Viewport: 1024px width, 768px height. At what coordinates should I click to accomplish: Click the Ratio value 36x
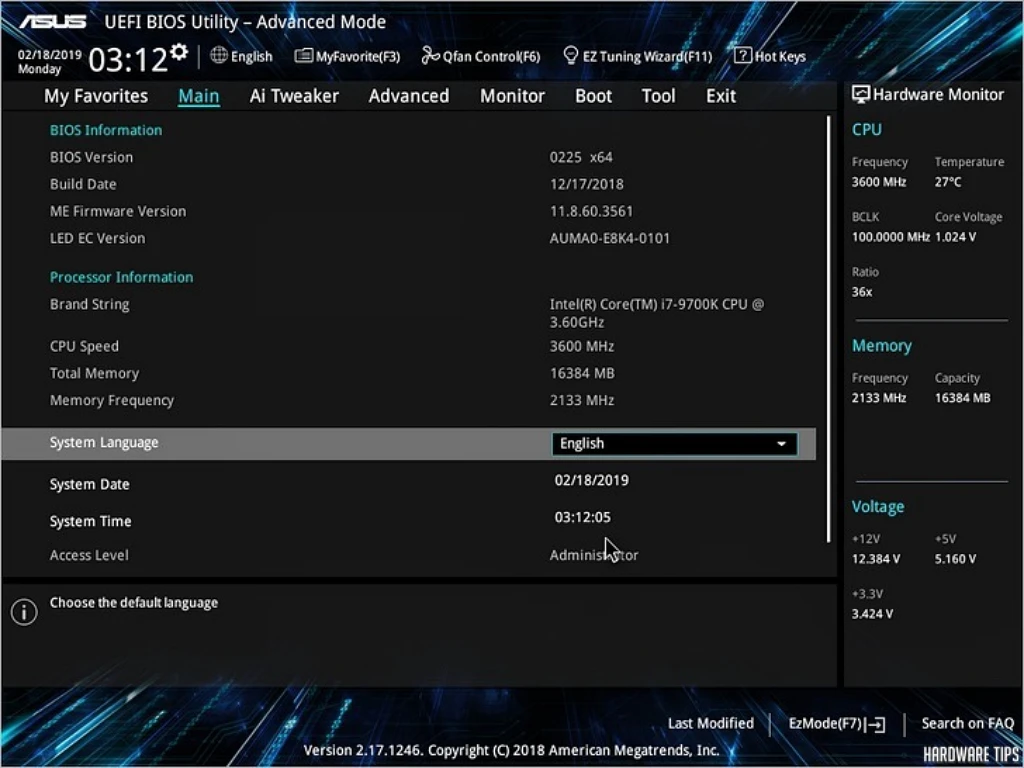pyautogui.click(x=861, y=292)
